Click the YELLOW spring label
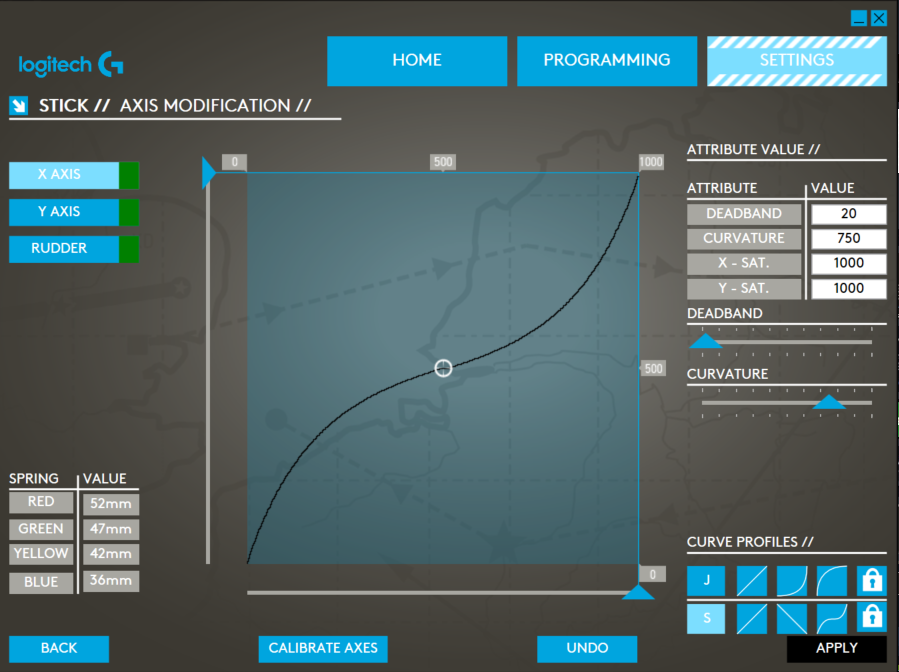Screen dimensions: 899x672 click(x=41, y=554)
